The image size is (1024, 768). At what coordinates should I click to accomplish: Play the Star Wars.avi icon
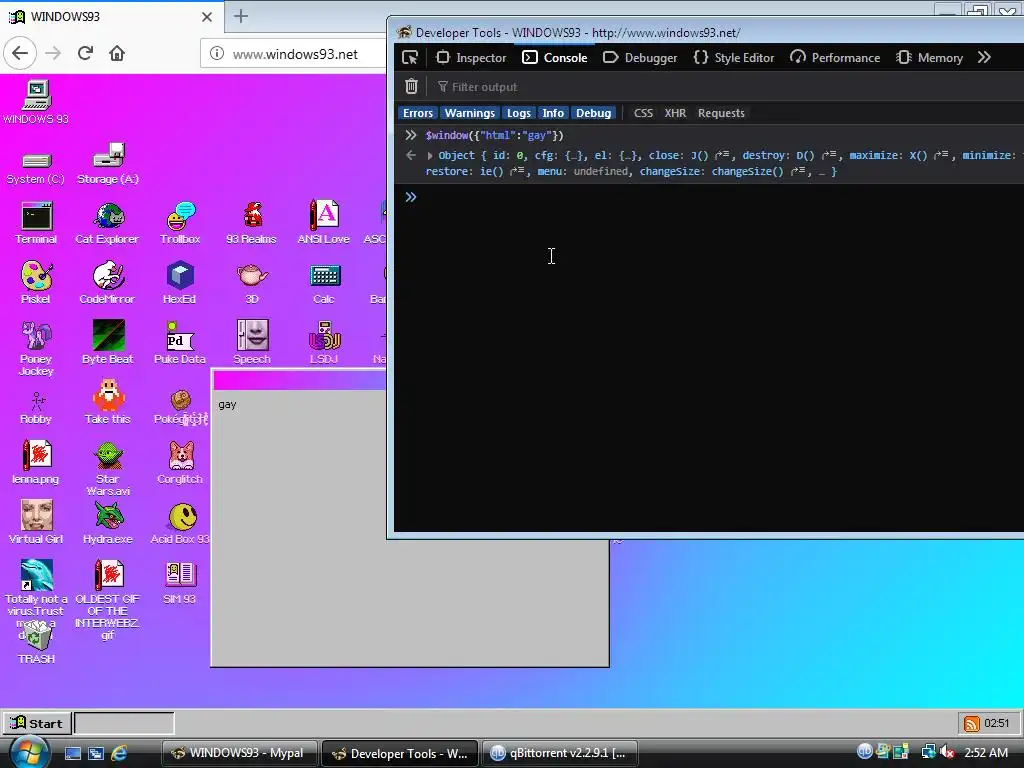tap(108, 468)
